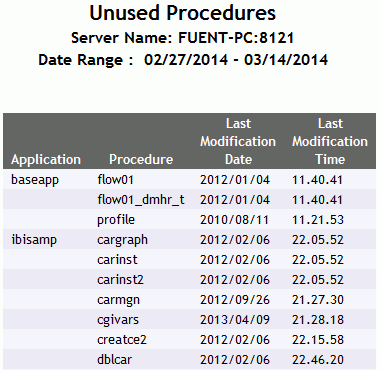Screen dimensions: 380x370
Task: Choose the cargraph procedure
Action: pyautogui.click(x=122, y=240)
